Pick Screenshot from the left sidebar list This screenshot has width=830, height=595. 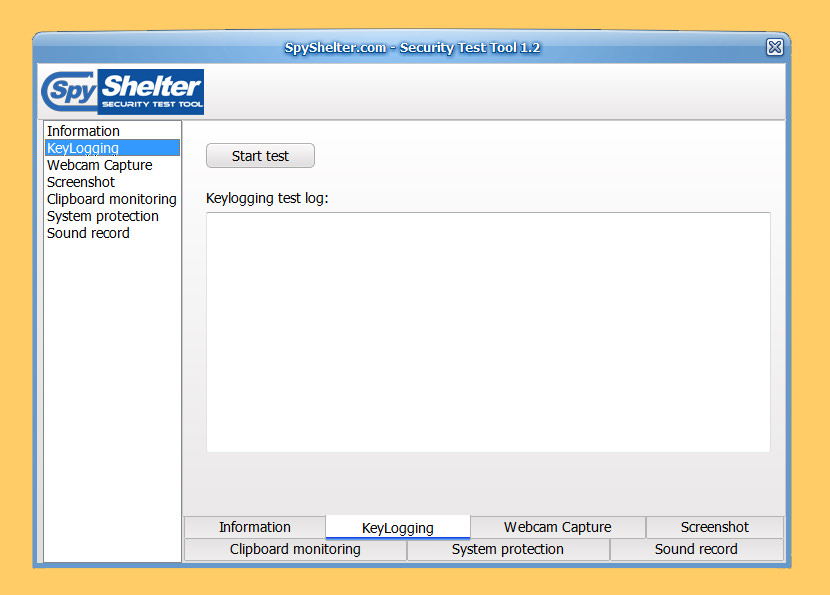click(81, 182)
